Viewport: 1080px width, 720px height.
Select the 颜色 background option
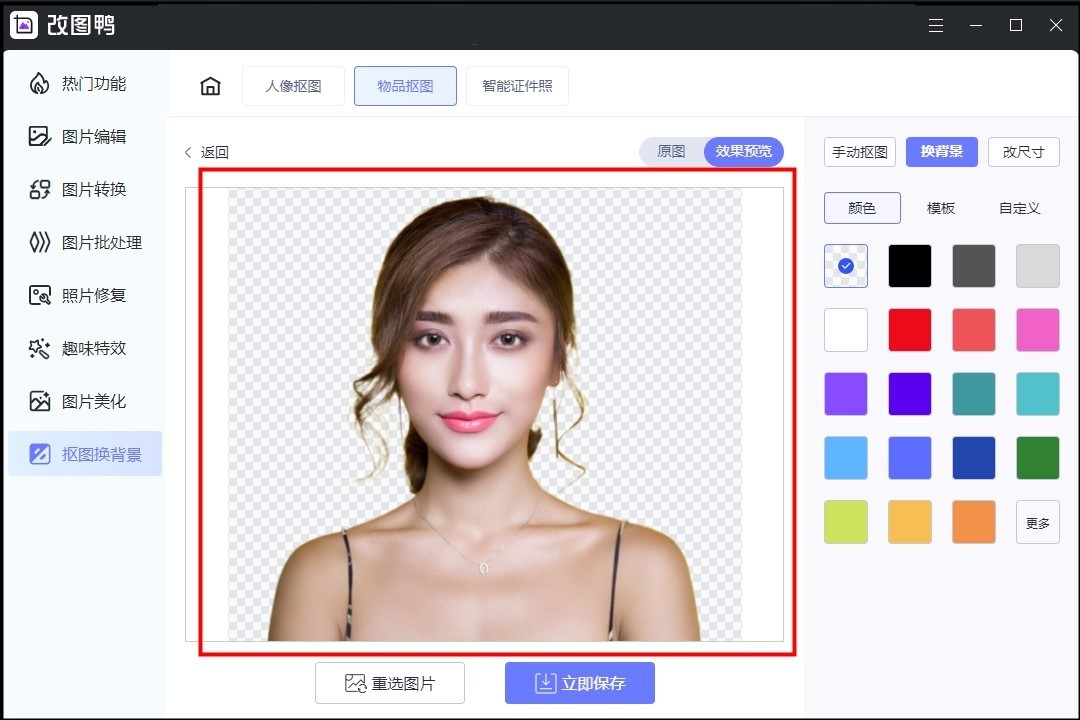point(862,208)
